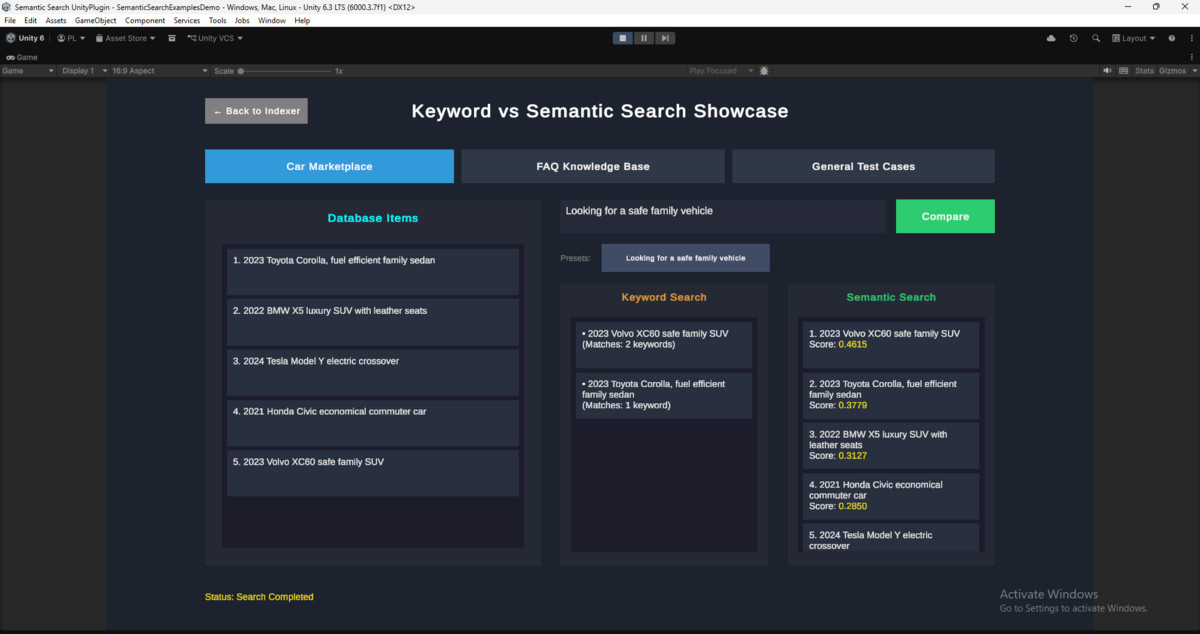Image resolution: width=1200 pixels, height=634 pixels.
Task: Open the Tools menu
Action: (x=217, y=20)
